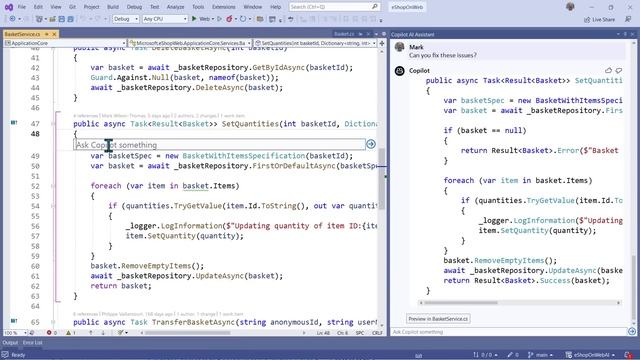
Task: Toggle auto-hide pin on Copilot panel
Action: pyautogui.click(x=625, y=34)
